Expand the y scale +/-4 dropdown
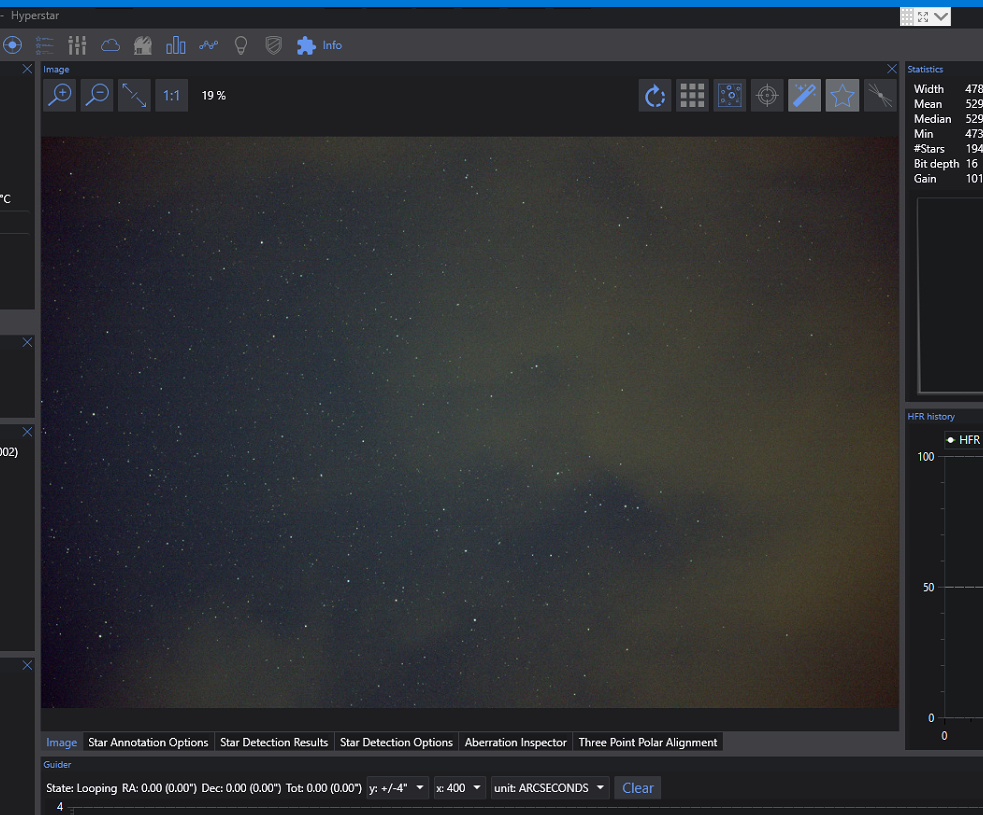The width and height of the screenshot is (983, 815). 397,788
